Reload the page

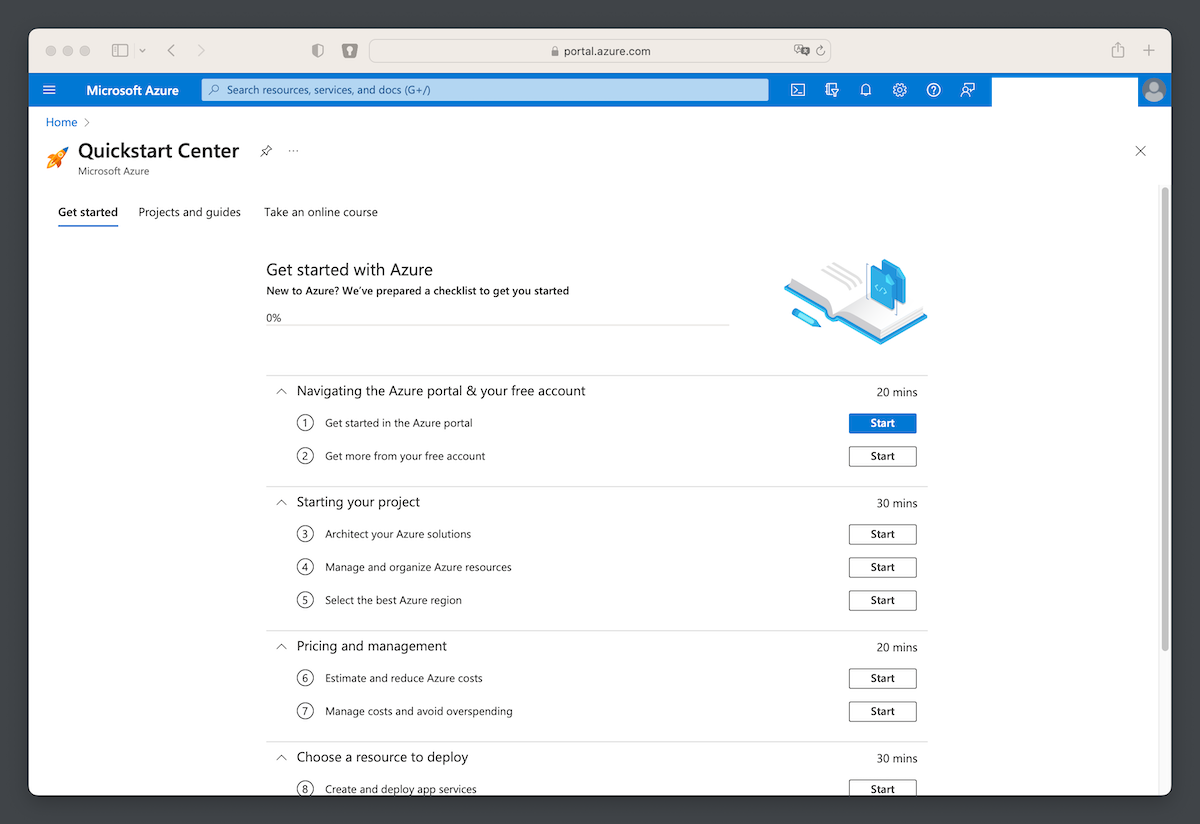coord(821,50)
